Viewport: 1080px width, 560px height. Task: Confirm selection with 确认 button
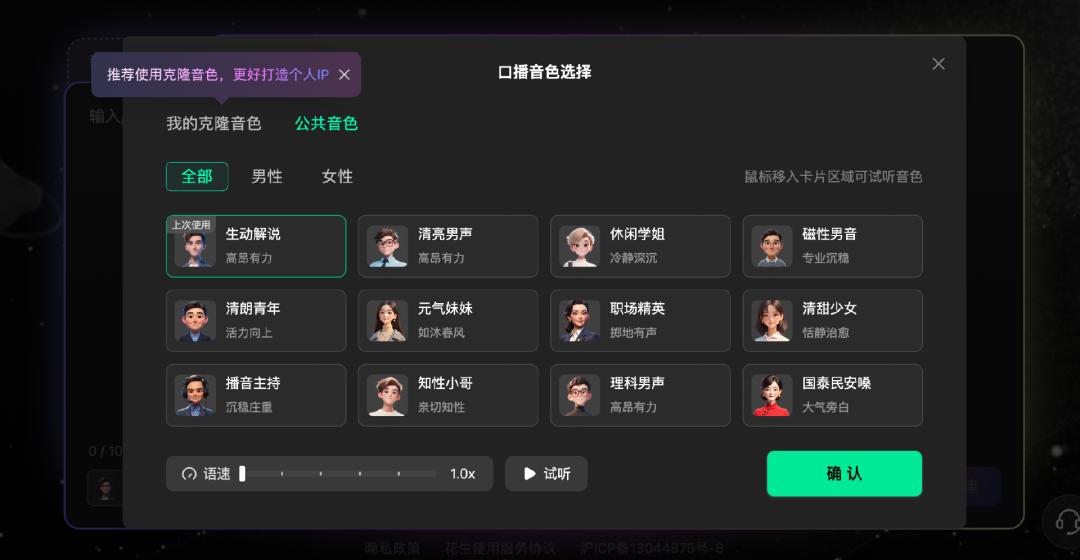click(844, 474)
